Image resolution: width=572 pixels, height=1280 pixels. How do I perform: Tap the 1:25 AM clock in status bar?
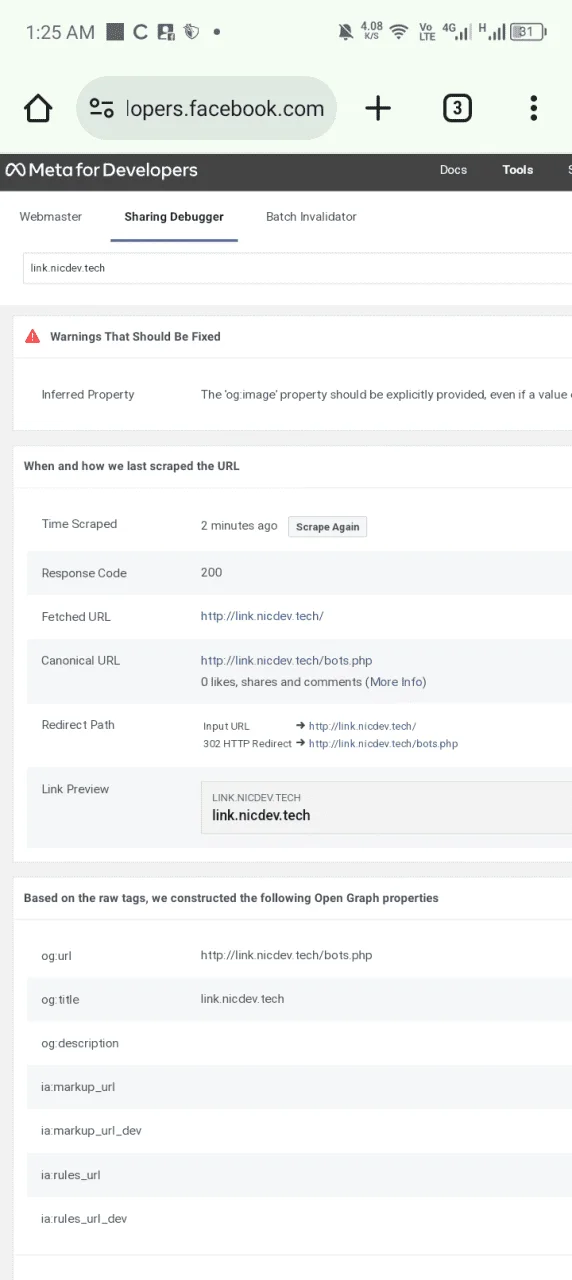point(60,32)
